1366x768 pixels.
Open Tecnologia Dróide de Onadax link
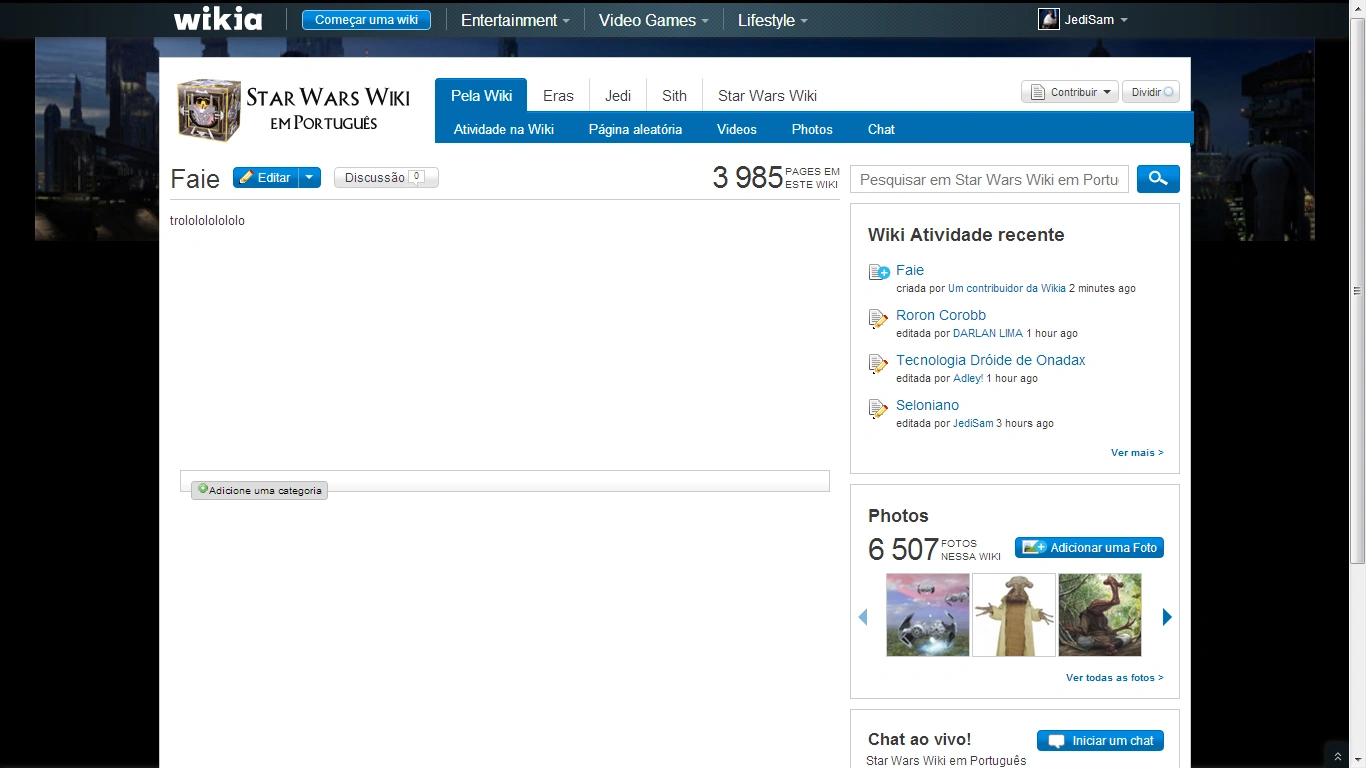click(x=990, y=360)
